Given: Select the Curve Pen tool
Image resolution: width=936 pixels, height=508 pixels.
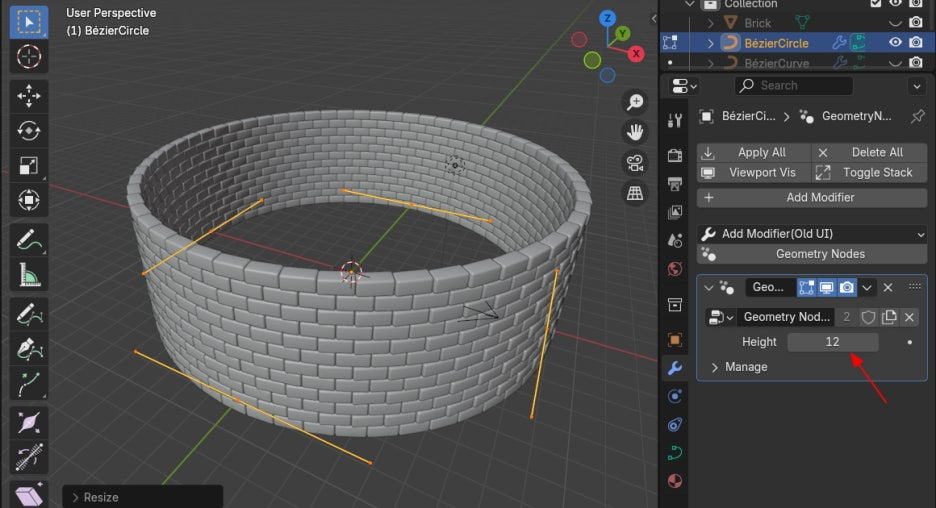Looking at the screenshot, I should pos(29,349).
